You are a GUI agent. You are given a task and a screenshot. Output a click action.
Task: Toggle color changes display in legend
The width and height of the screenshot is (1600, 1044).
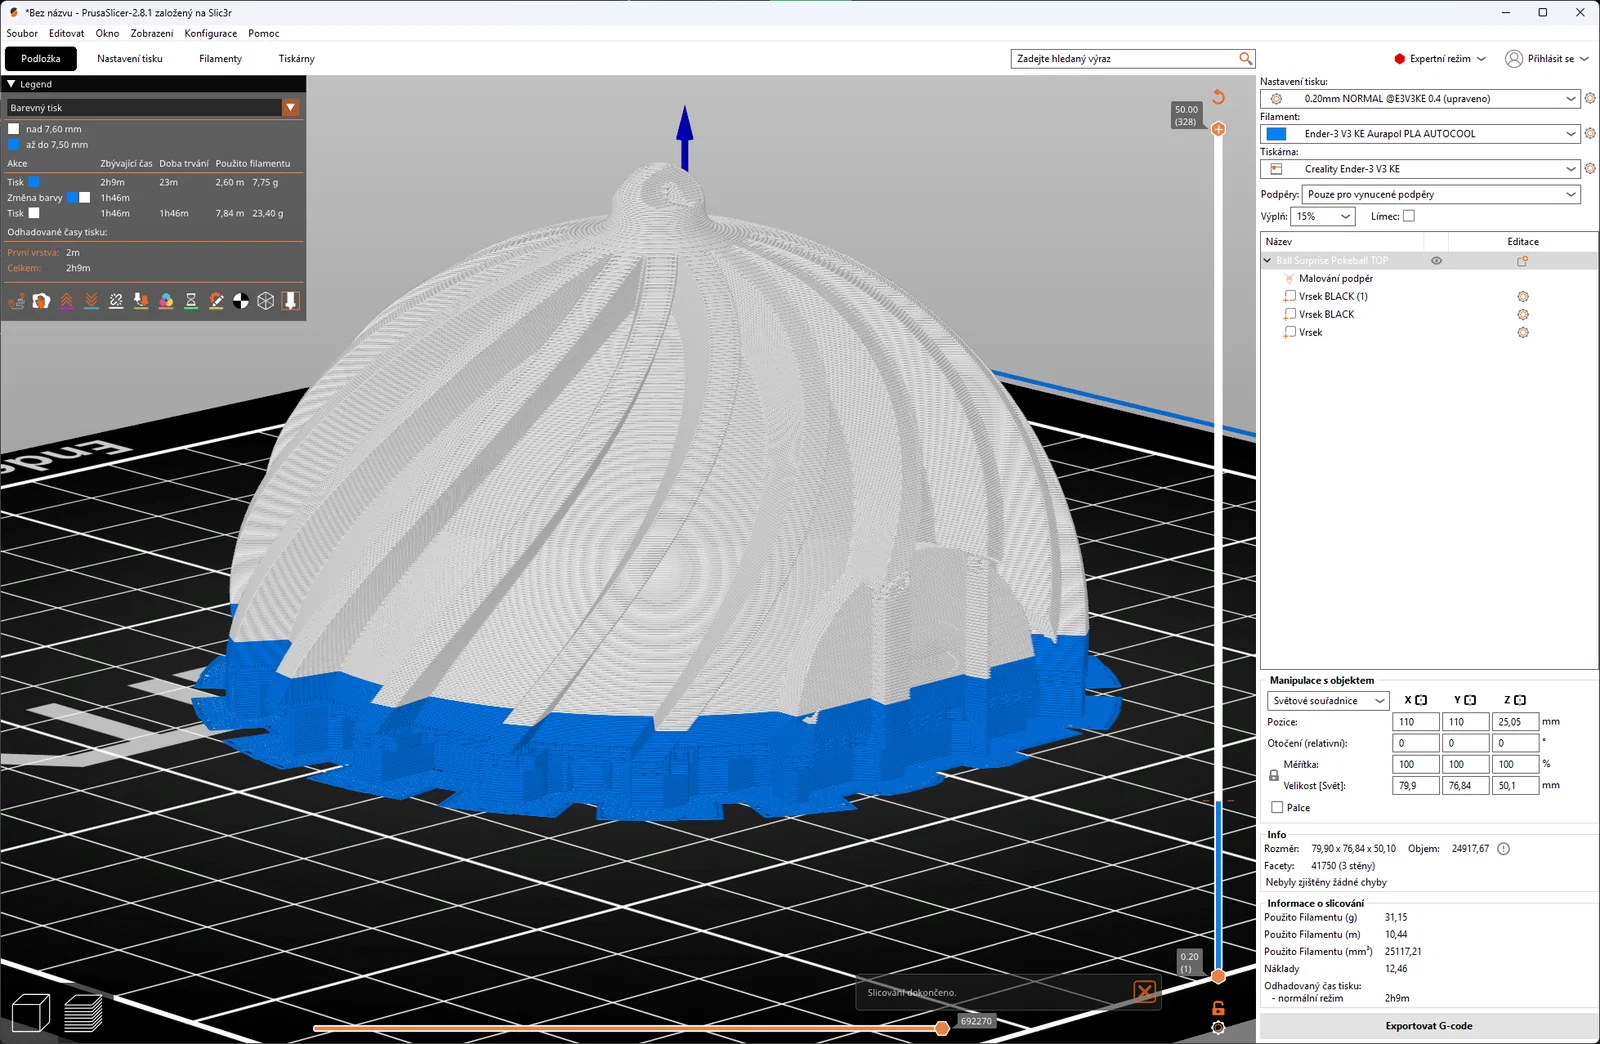(166, 301)
